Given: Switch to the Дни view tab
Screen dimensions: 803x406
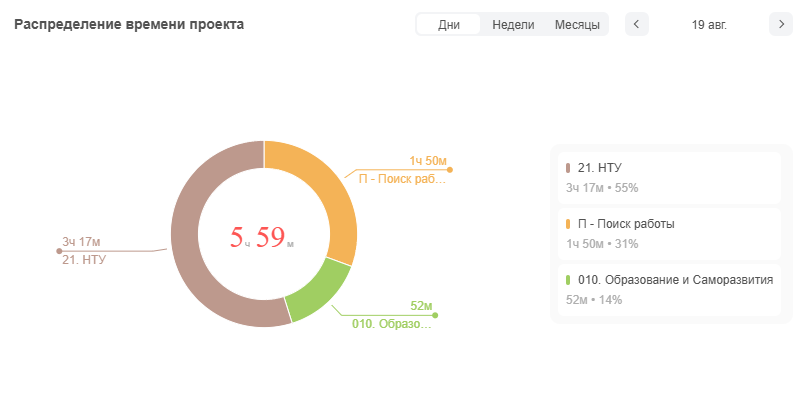Looking at the screenshot, I should click(449, 25).
